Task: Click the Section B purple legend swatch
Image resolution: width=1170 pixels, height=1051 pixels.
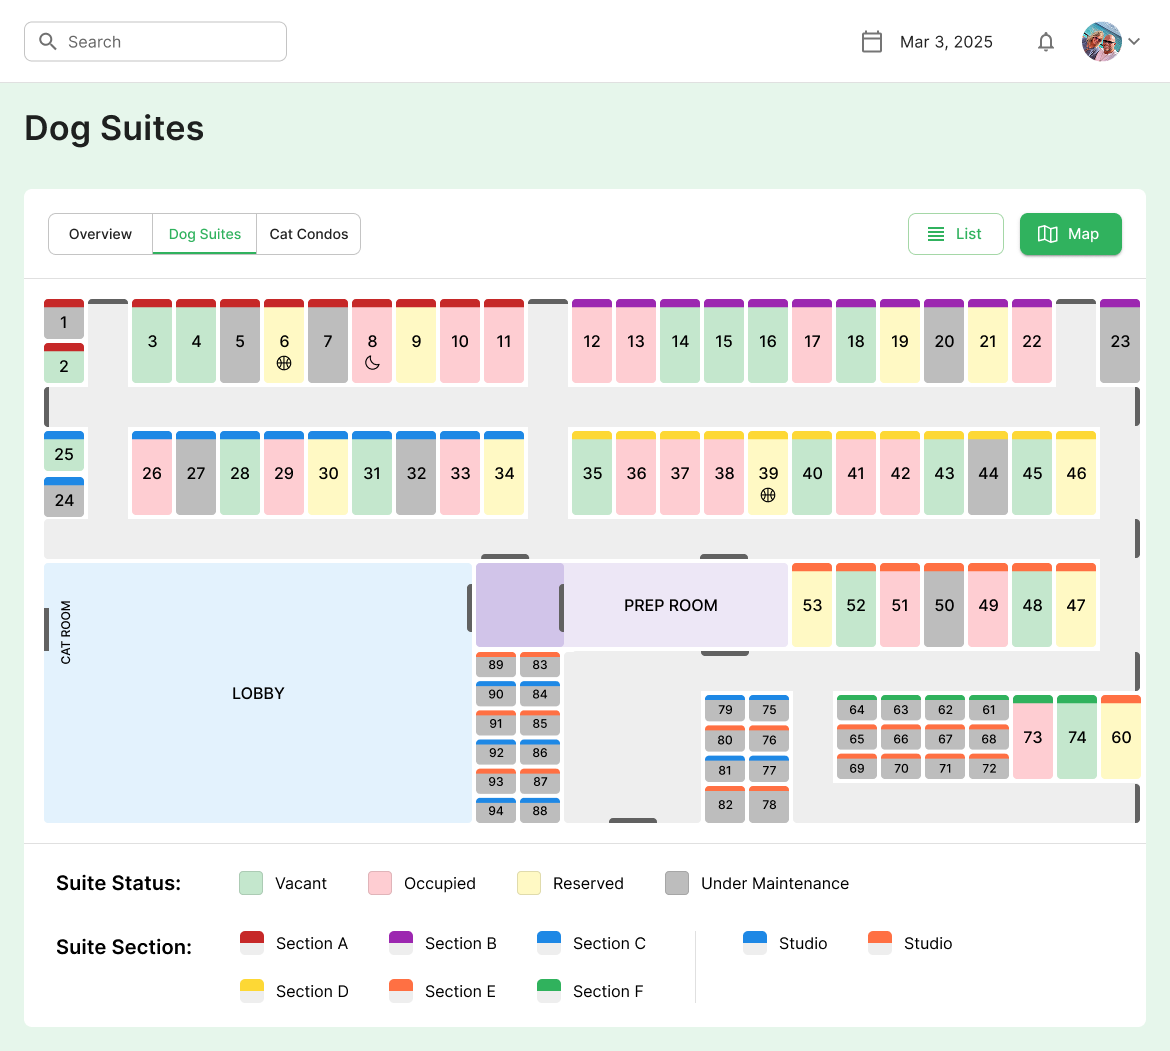Action: (401, 943)
